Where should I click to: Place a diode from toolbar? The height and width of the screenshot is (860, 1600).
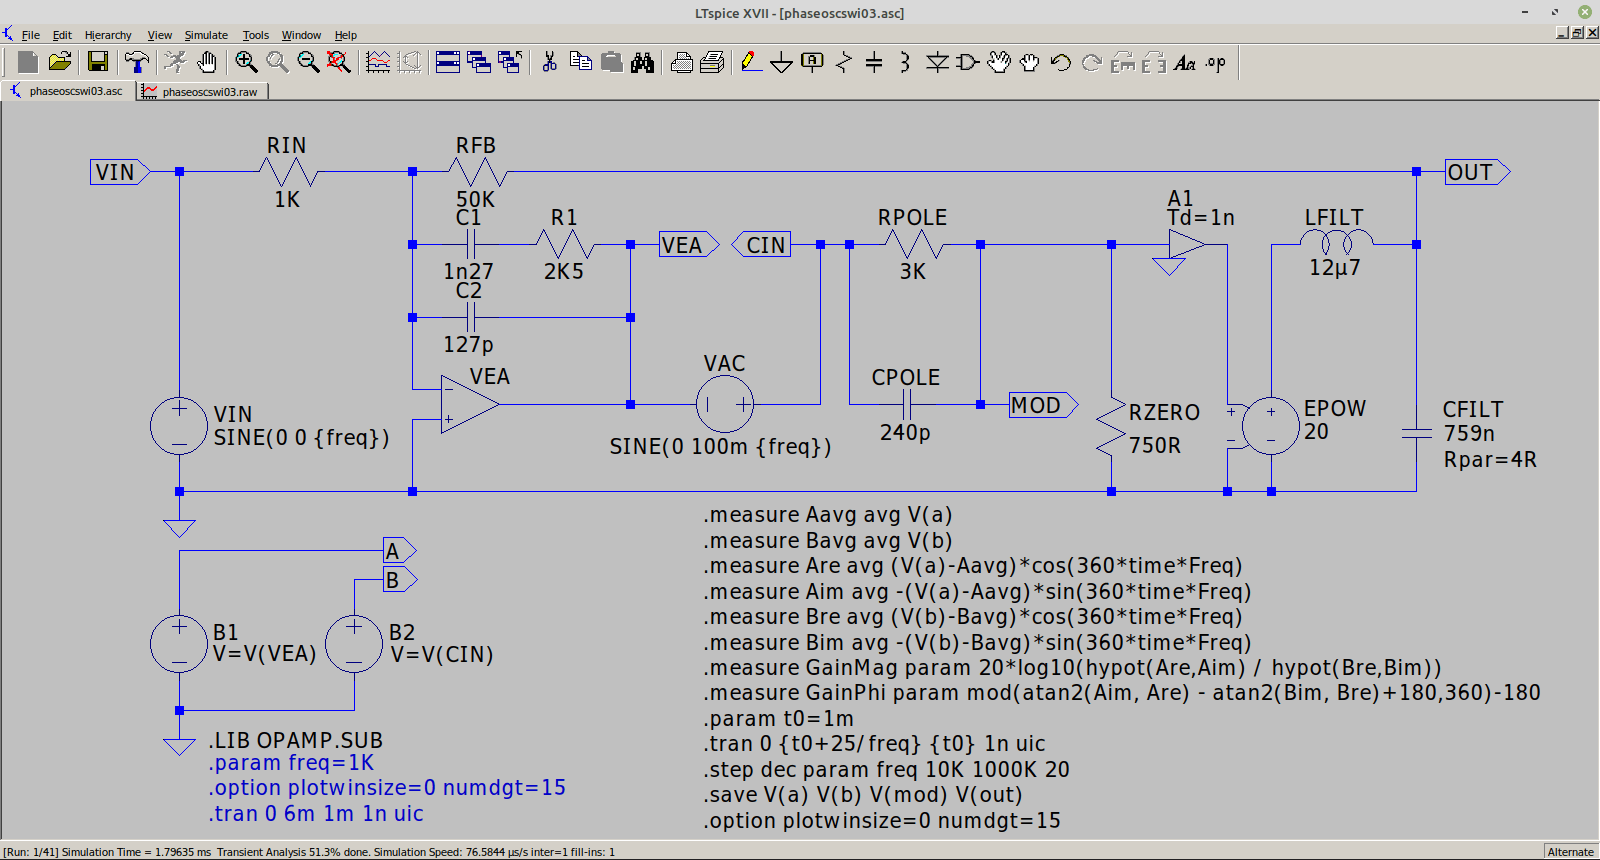[x=937, y=62]
